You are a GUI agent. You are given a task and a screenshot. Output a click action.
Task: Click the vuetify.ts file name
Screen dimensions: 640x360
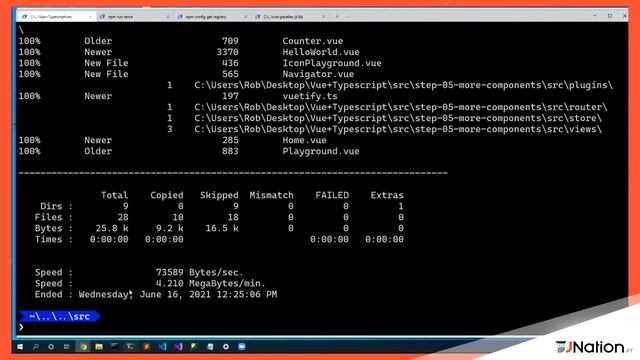[x=310, y=96]
